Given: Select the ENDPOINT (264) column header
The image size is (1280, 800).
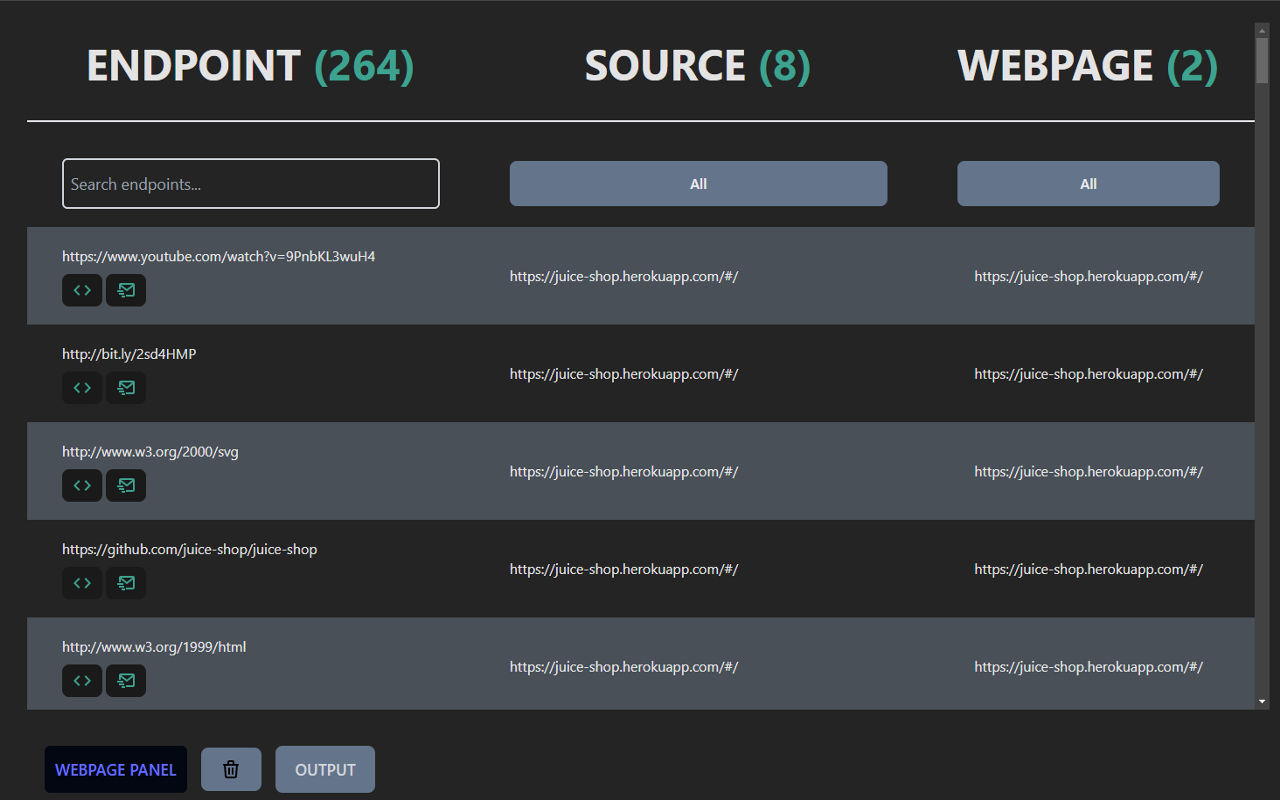Looking at the screenshot, I should (x=249, y=65).
